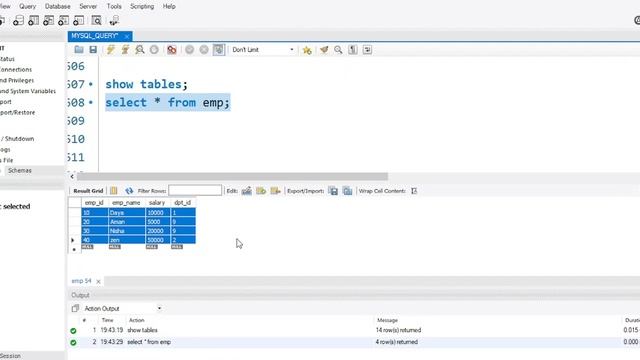Import records from an external file
The image size is (640, 360).
[347, 191]
